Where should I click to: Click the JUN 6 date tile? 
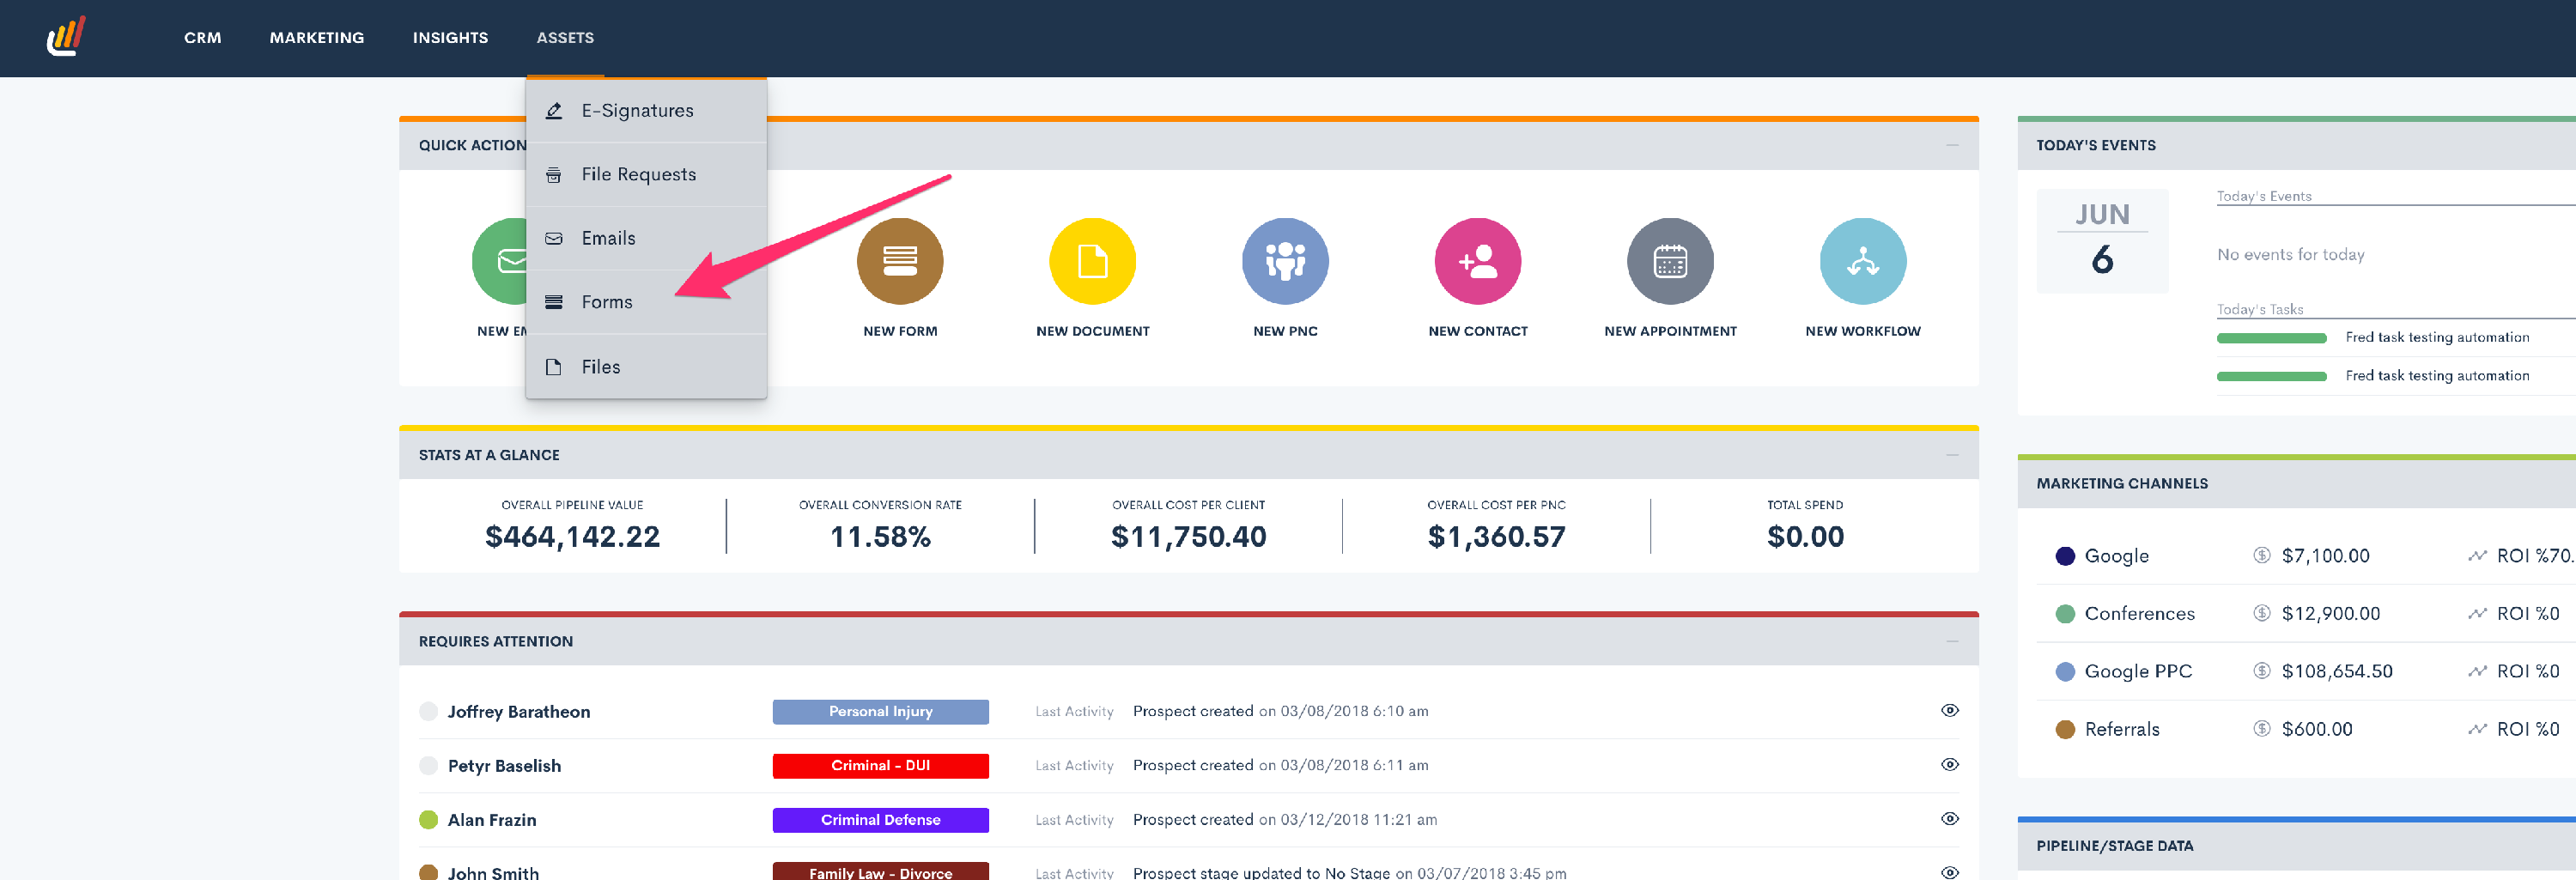[2102, 240]
